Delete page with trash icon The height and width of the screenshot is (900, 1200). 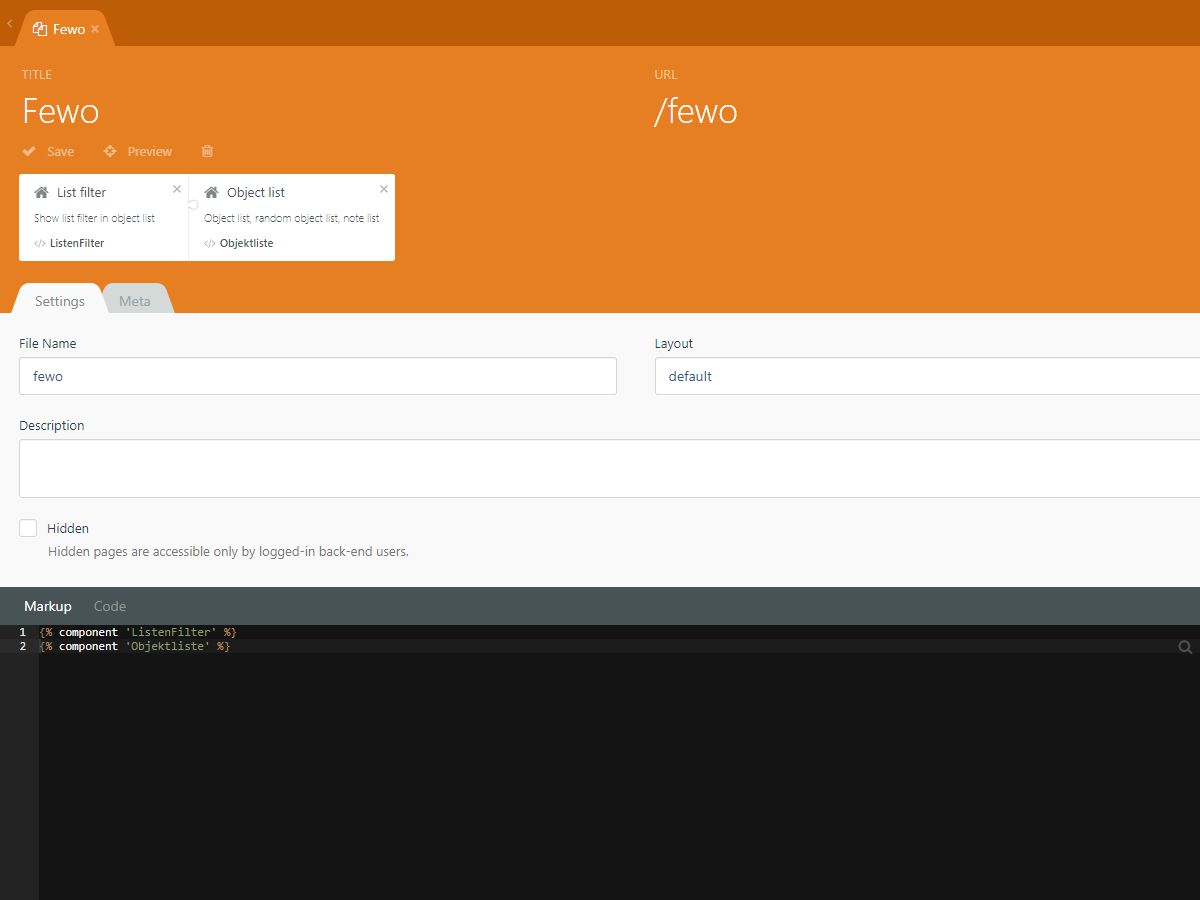(207, 151)
